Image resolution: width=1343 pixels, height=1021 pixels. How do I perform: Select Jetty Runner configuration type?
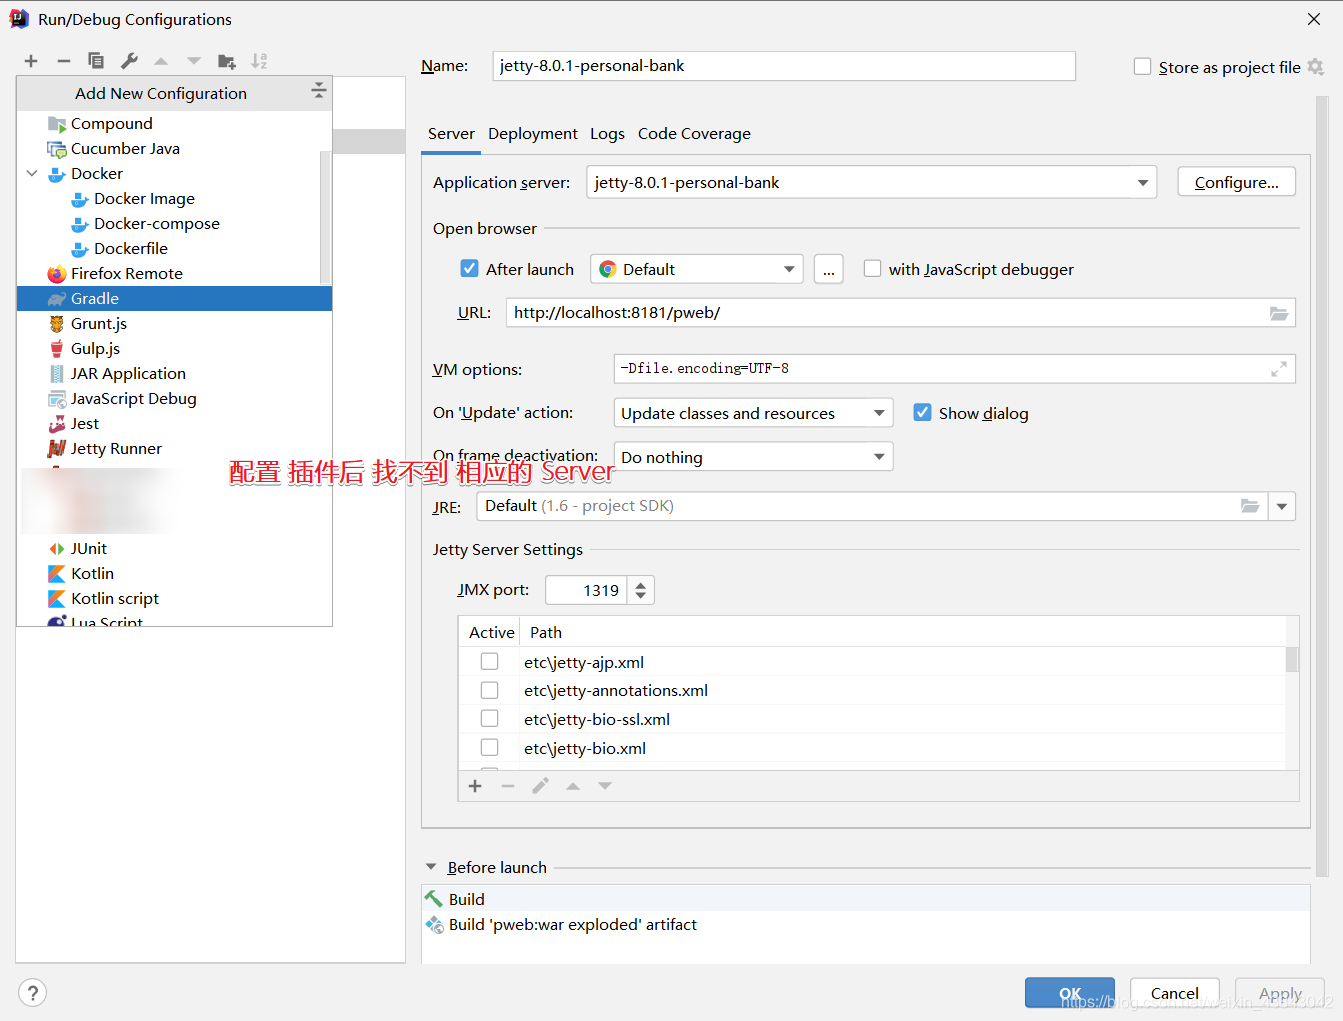174,449
